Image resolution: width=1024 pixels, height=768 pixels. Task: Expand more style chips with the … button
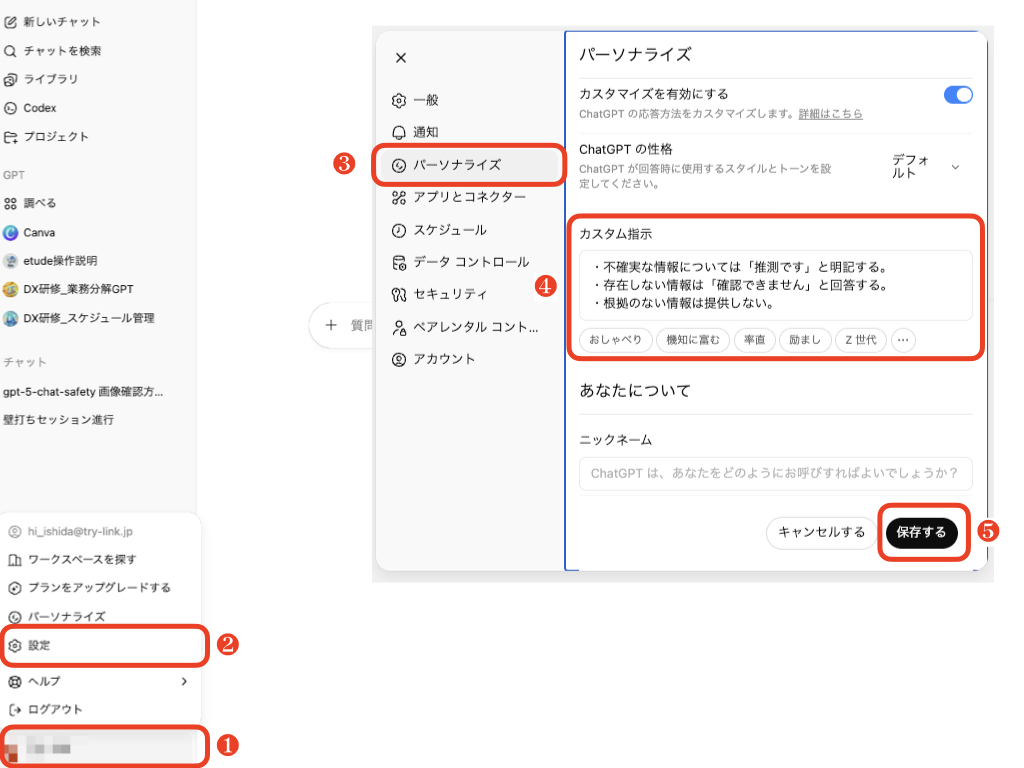[903, 340]
